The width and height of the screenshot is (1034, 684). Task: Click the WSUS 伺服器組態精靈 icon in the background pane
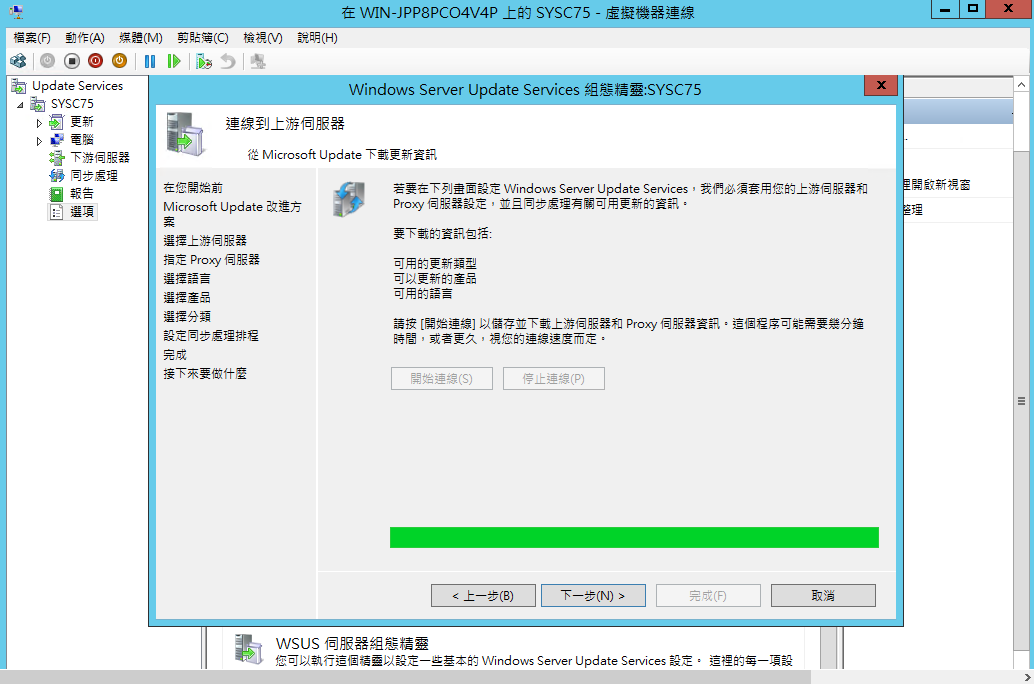(249, 649)
